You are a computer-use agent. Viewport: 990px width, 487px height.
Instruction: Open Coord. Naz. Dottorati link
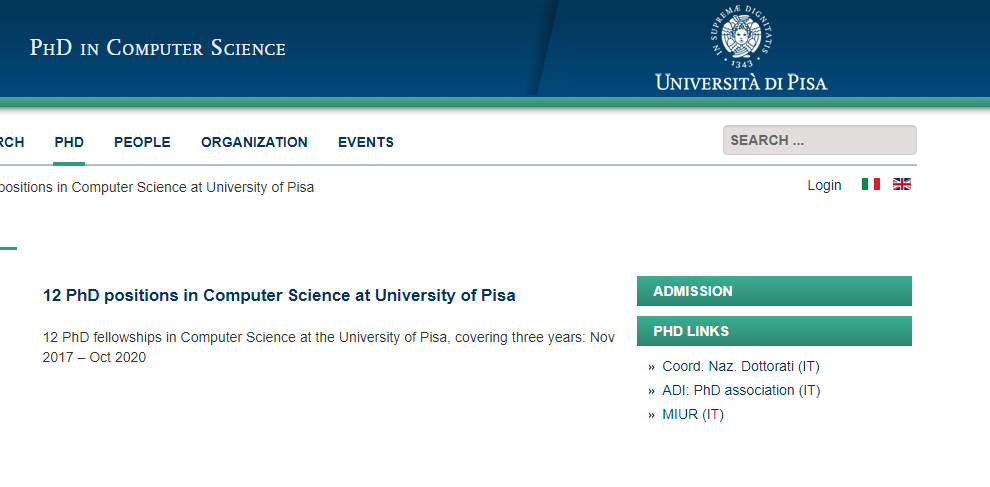coord(740,366)
